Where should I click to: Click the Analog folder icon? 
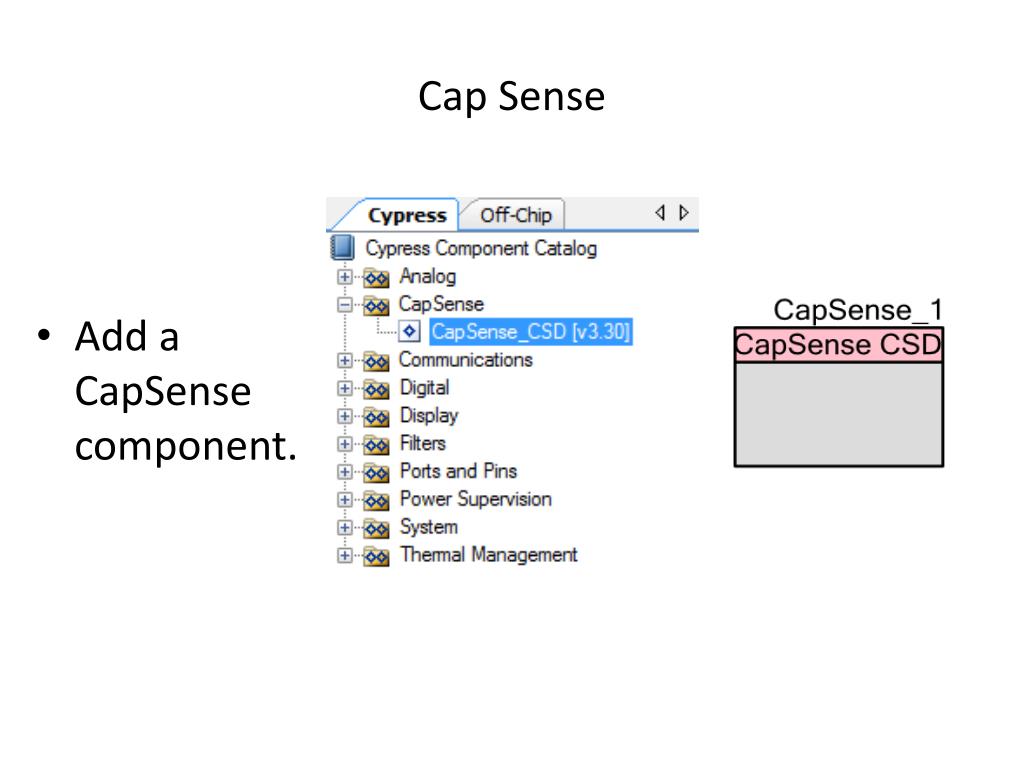tap(376, 278)
